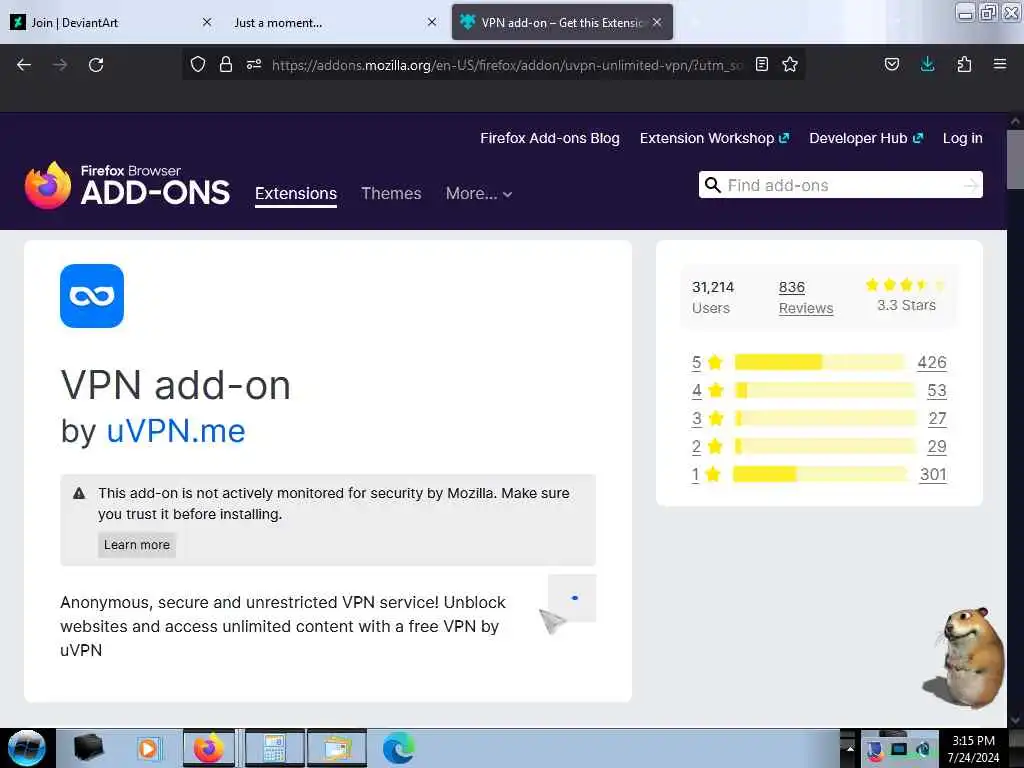Focus the Find add-ons search field
Viewport: 1024px width, 768px height.
(840, 185)
